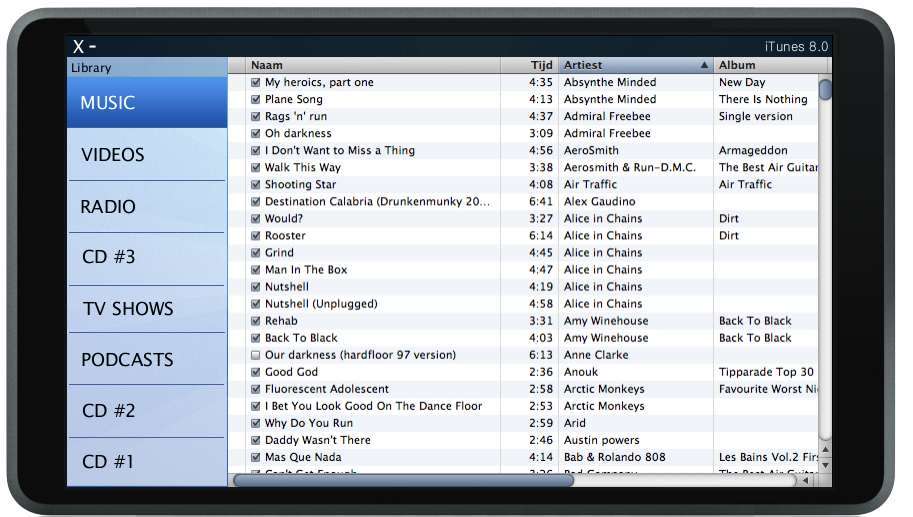The image size is (913, 517).
Task: Open TV SHOWS in the sidebar
Action: pos(147,309)
